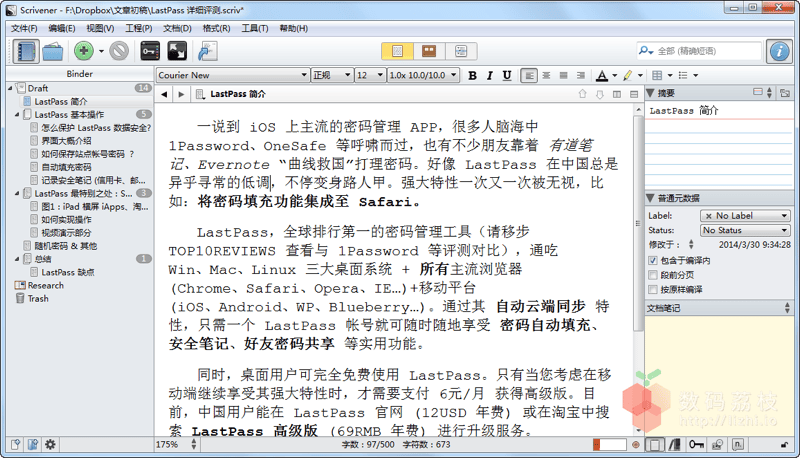
Task: Toggle the 包含于编译内 checkbox
Action: point(653,261)
